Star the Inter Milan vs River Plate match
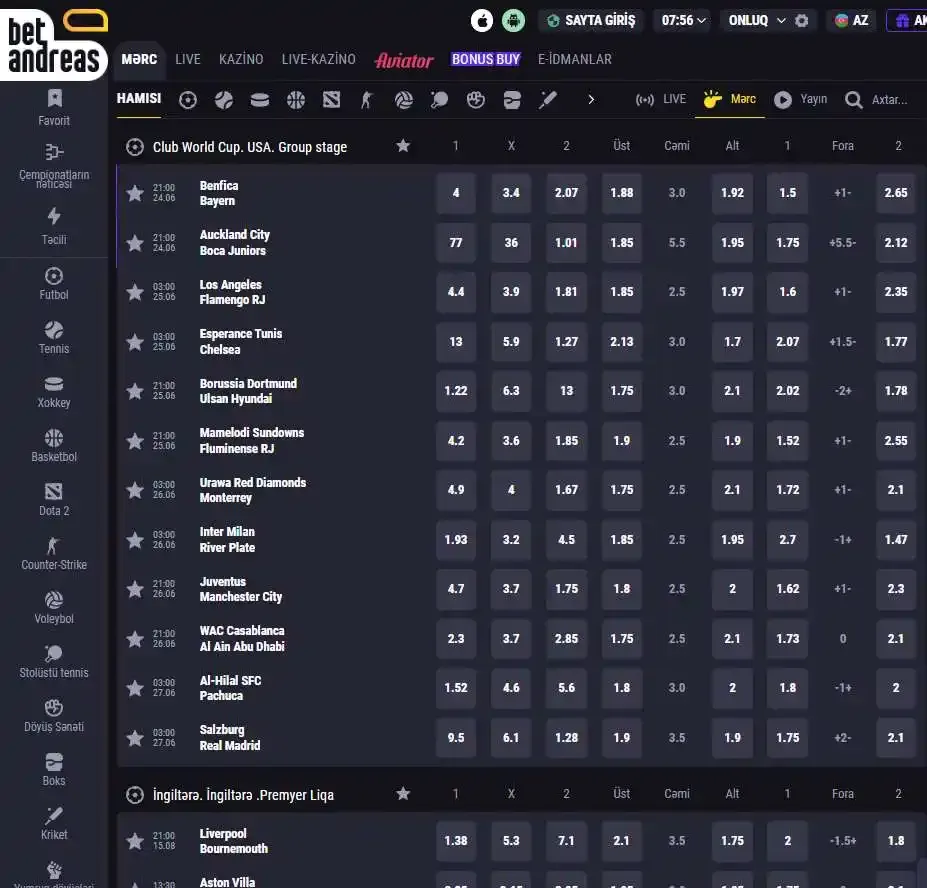The image size is (927, 888). click(x=135, y=540)
